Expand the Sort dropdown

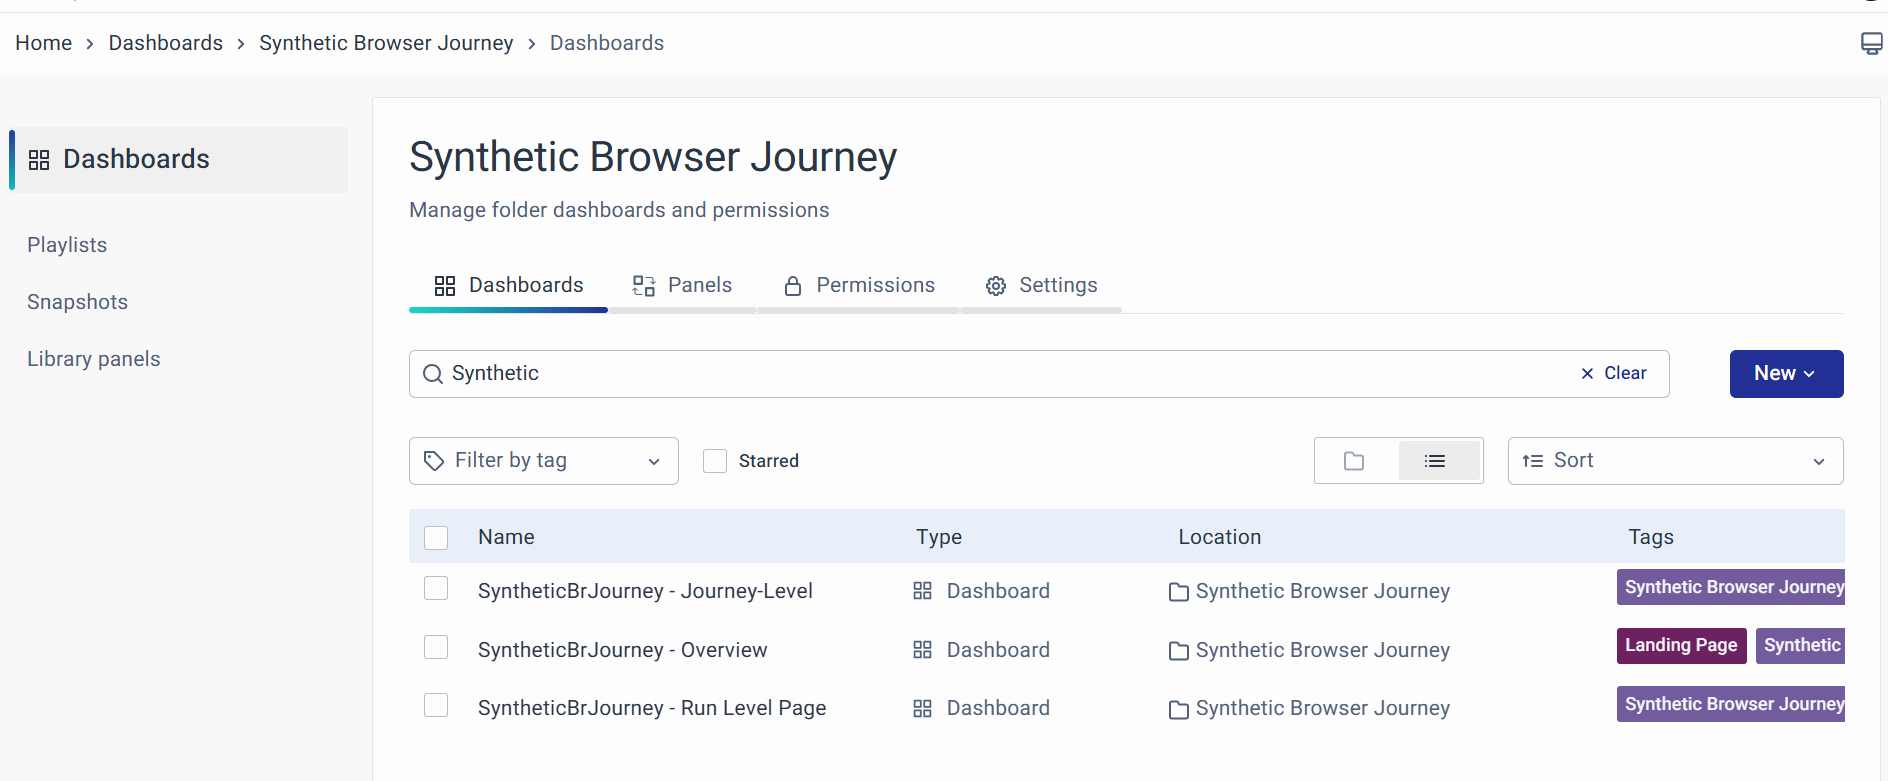(x=1675, y=461)
